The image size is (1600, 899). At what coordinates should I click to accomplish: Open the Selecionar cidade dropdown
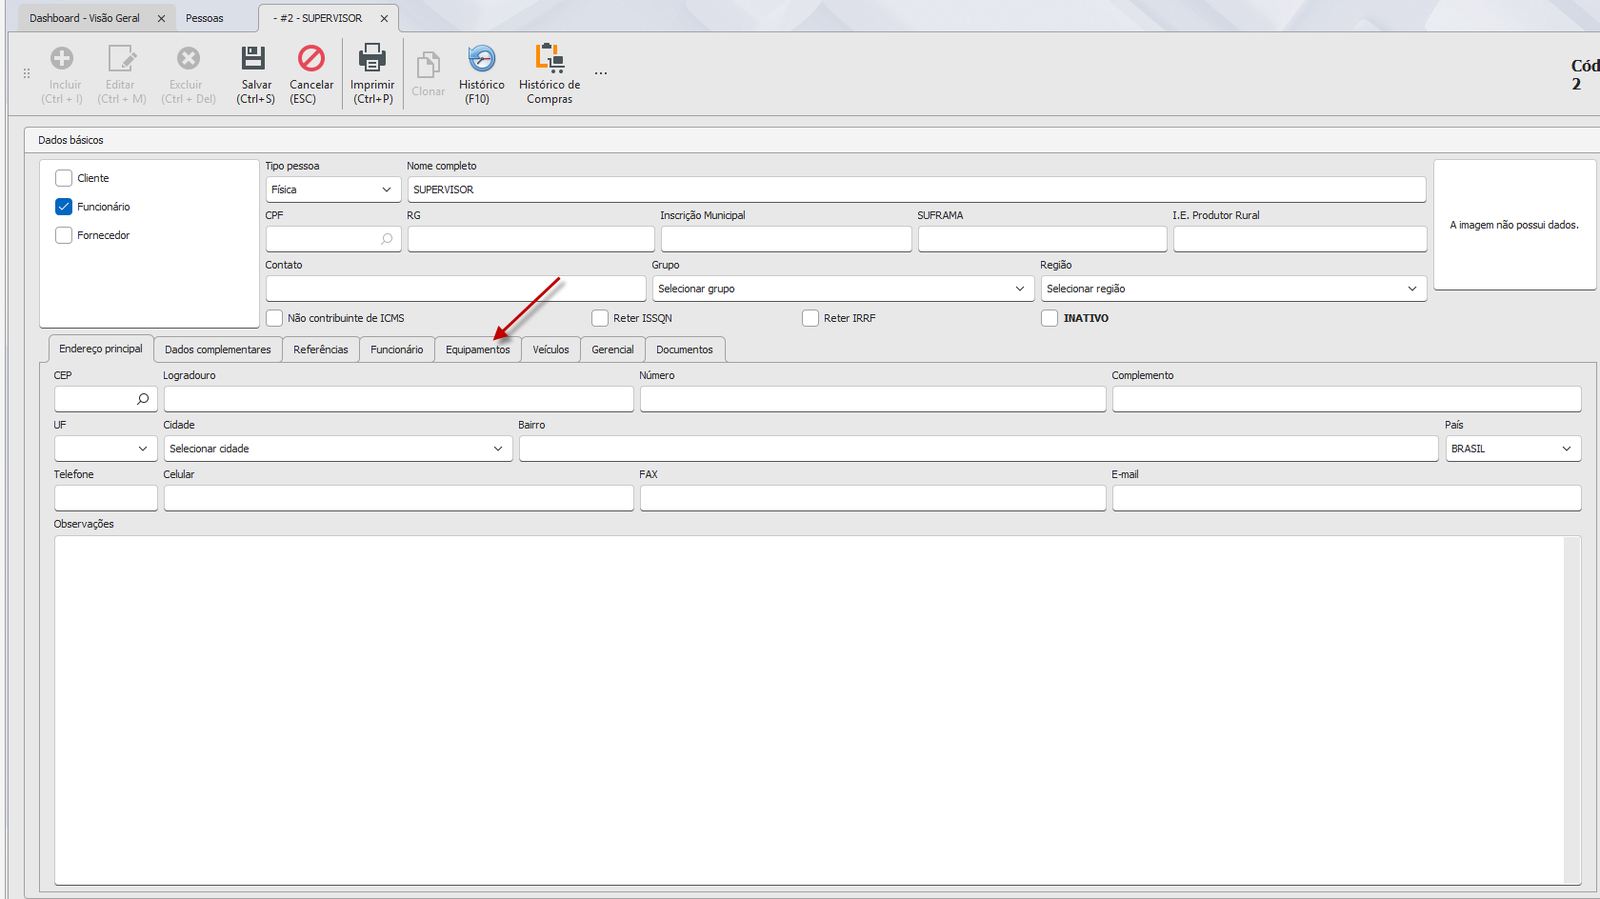coord(338,449)
